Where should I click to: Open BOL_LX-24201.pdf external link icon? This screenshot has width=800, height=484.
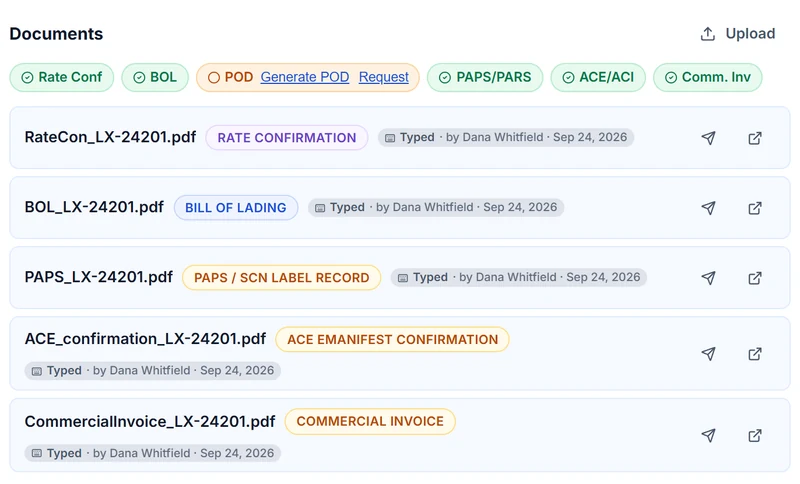click(x=755, y=208)
